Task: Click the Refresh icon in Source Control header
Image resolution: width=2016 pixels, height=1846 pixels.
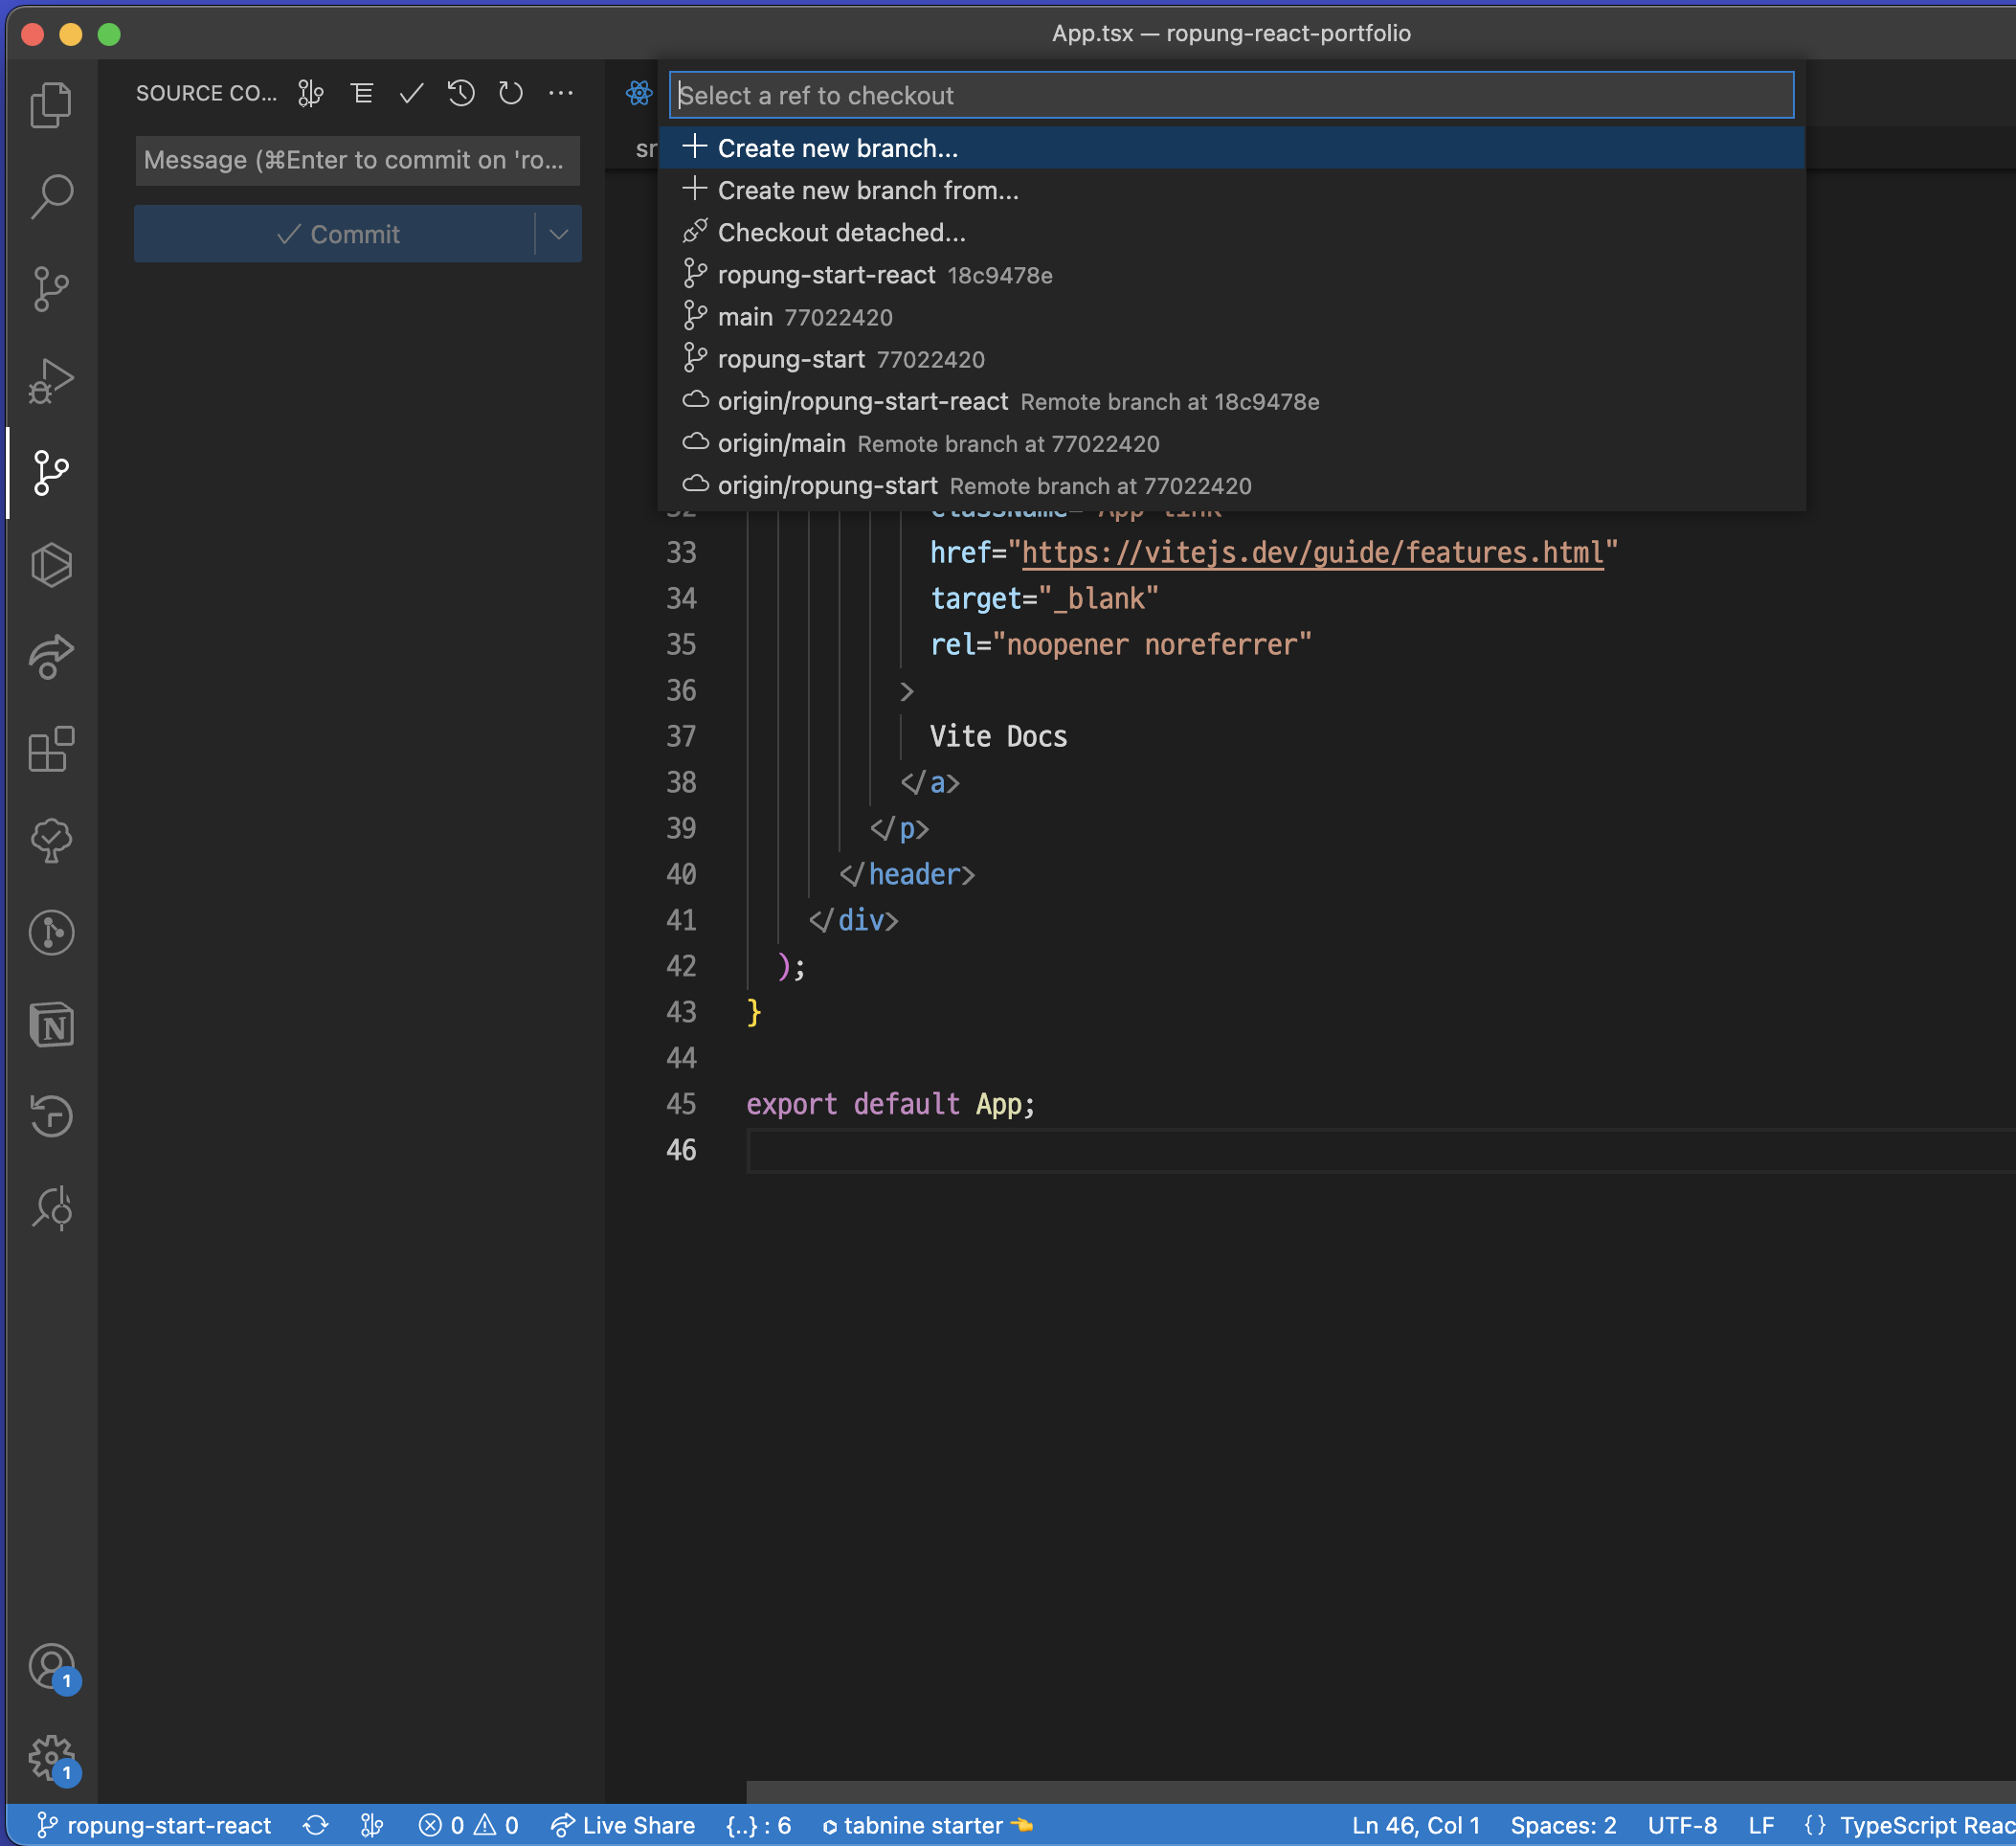Action: pos(511,93)
